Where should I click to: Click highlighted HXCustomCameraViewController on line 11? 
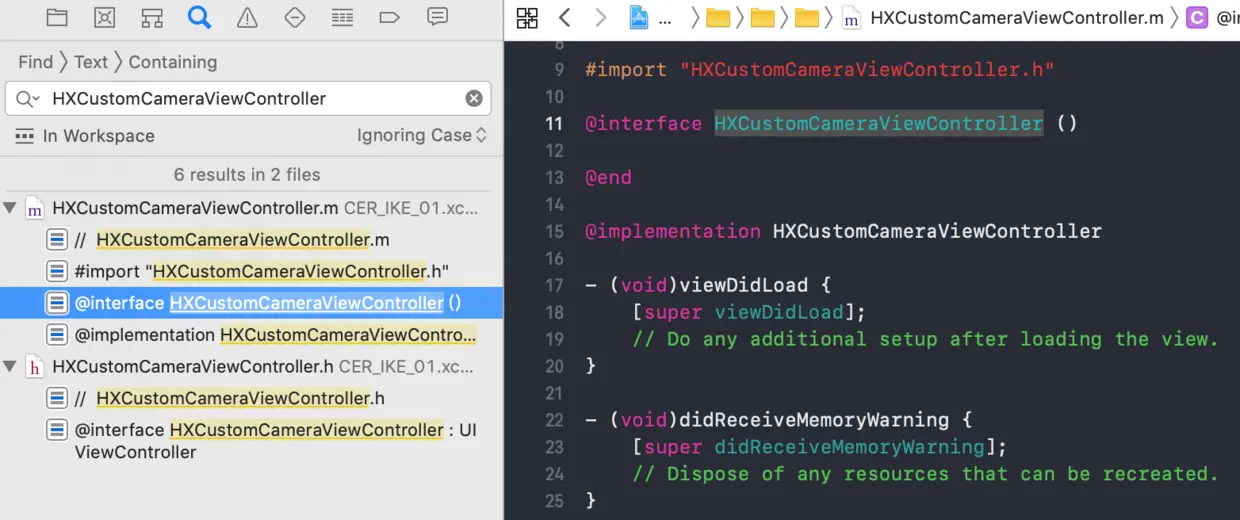coord(878,124)
